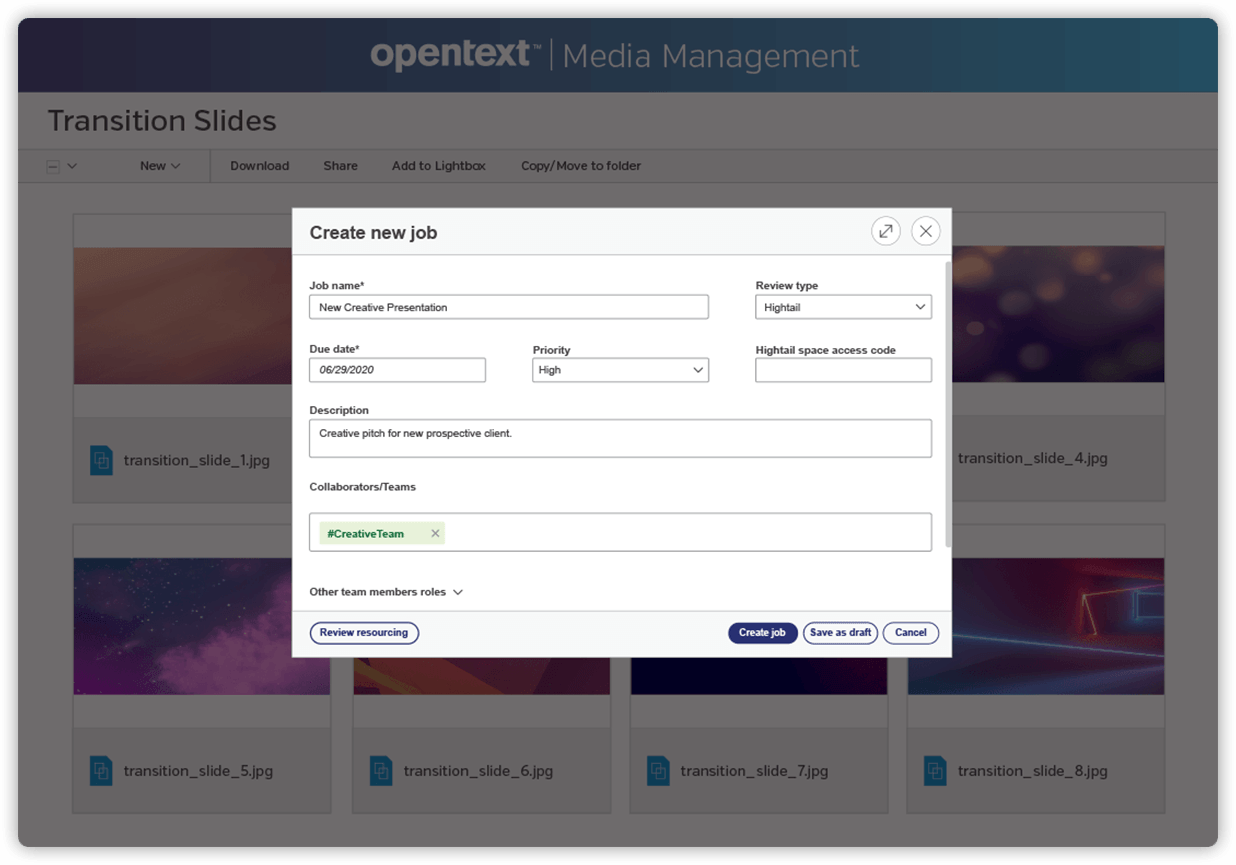Select Add to Lightbox in the toolbar
This screenshot has width=1236, height=865.
pos(438,166)
